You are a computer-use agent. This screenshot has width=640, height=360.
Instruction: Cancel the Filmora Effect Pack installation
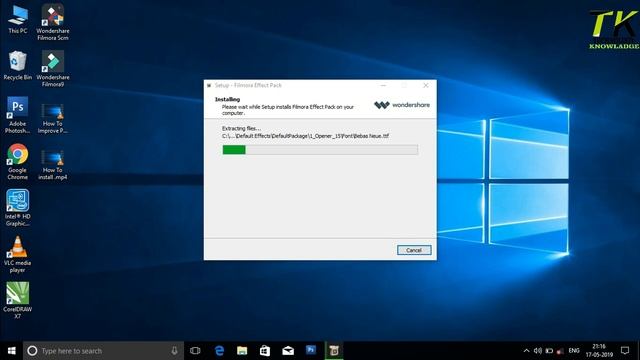click(414, 250)
